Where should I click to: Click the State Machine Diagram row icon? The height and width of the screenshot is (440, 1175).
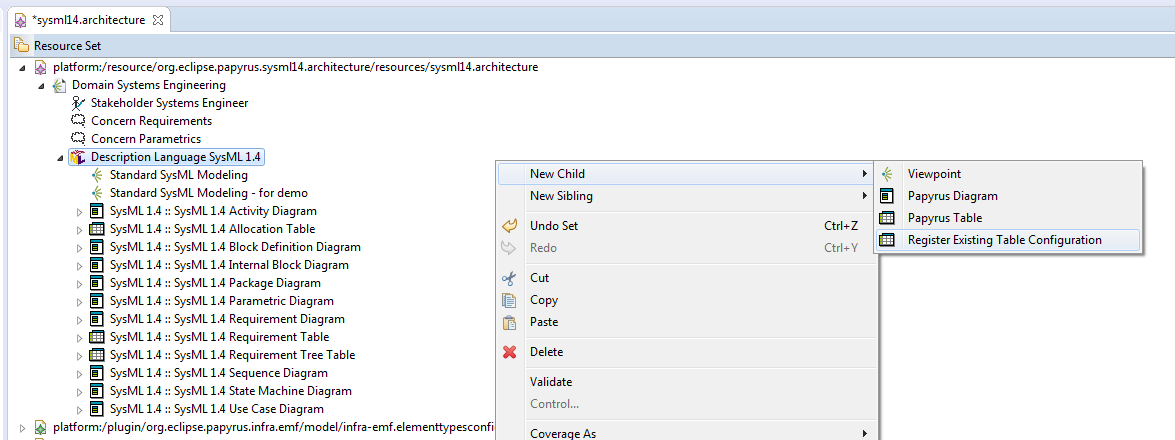coord(97,391)
